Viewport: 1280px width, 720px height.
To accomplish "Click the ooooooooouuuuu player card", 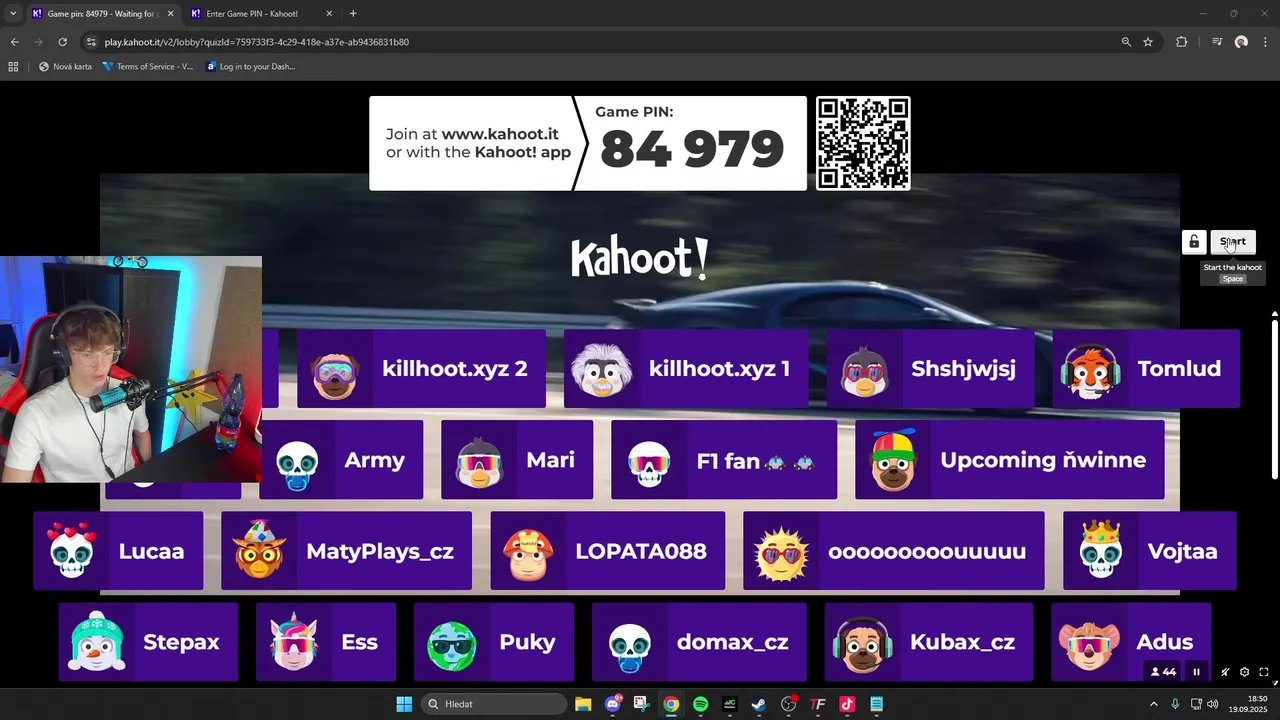I will click(x=894, y=551).
